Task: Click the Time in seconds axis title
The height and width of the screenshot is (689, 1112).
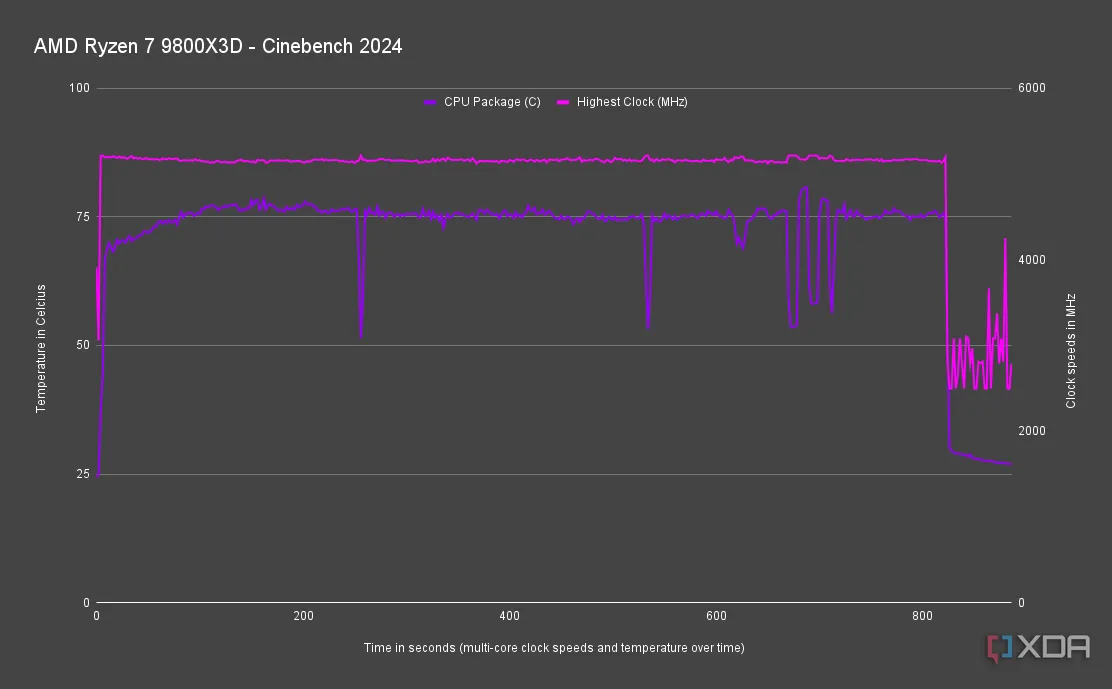Action: 554,648
